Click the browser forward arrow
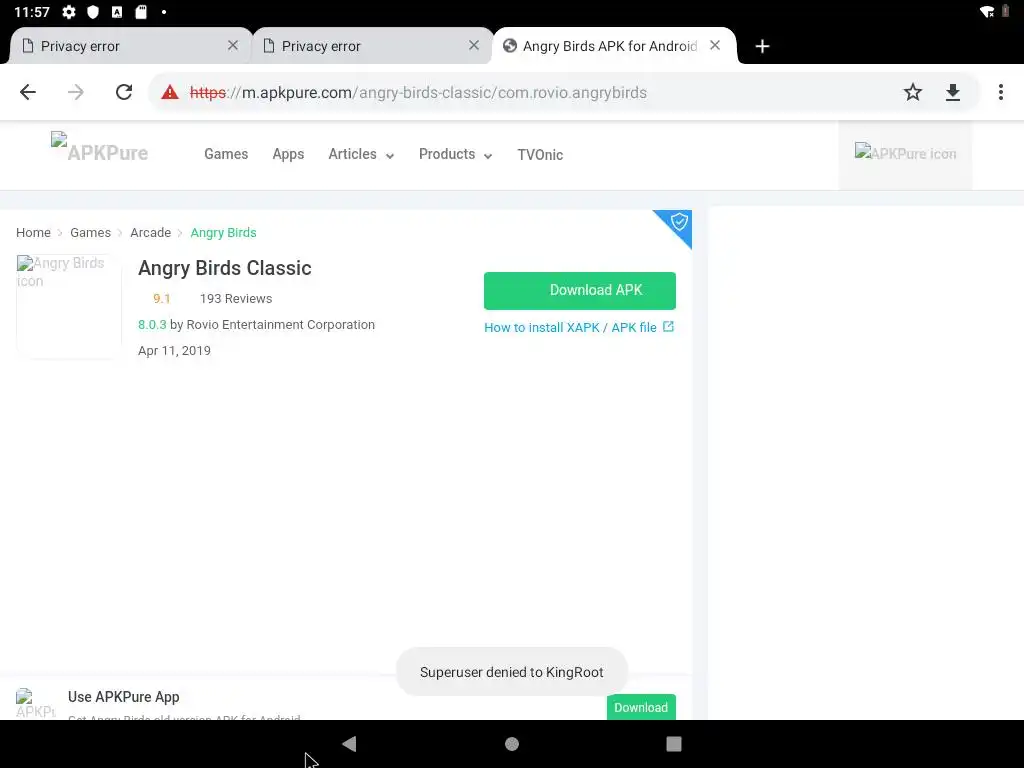 [76, 92]
